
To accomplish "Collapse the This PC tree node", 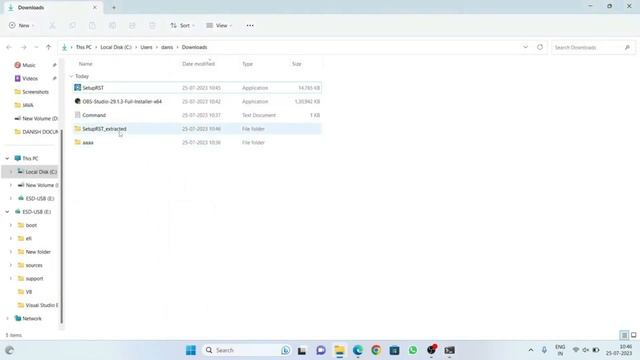I will [7, 158].
